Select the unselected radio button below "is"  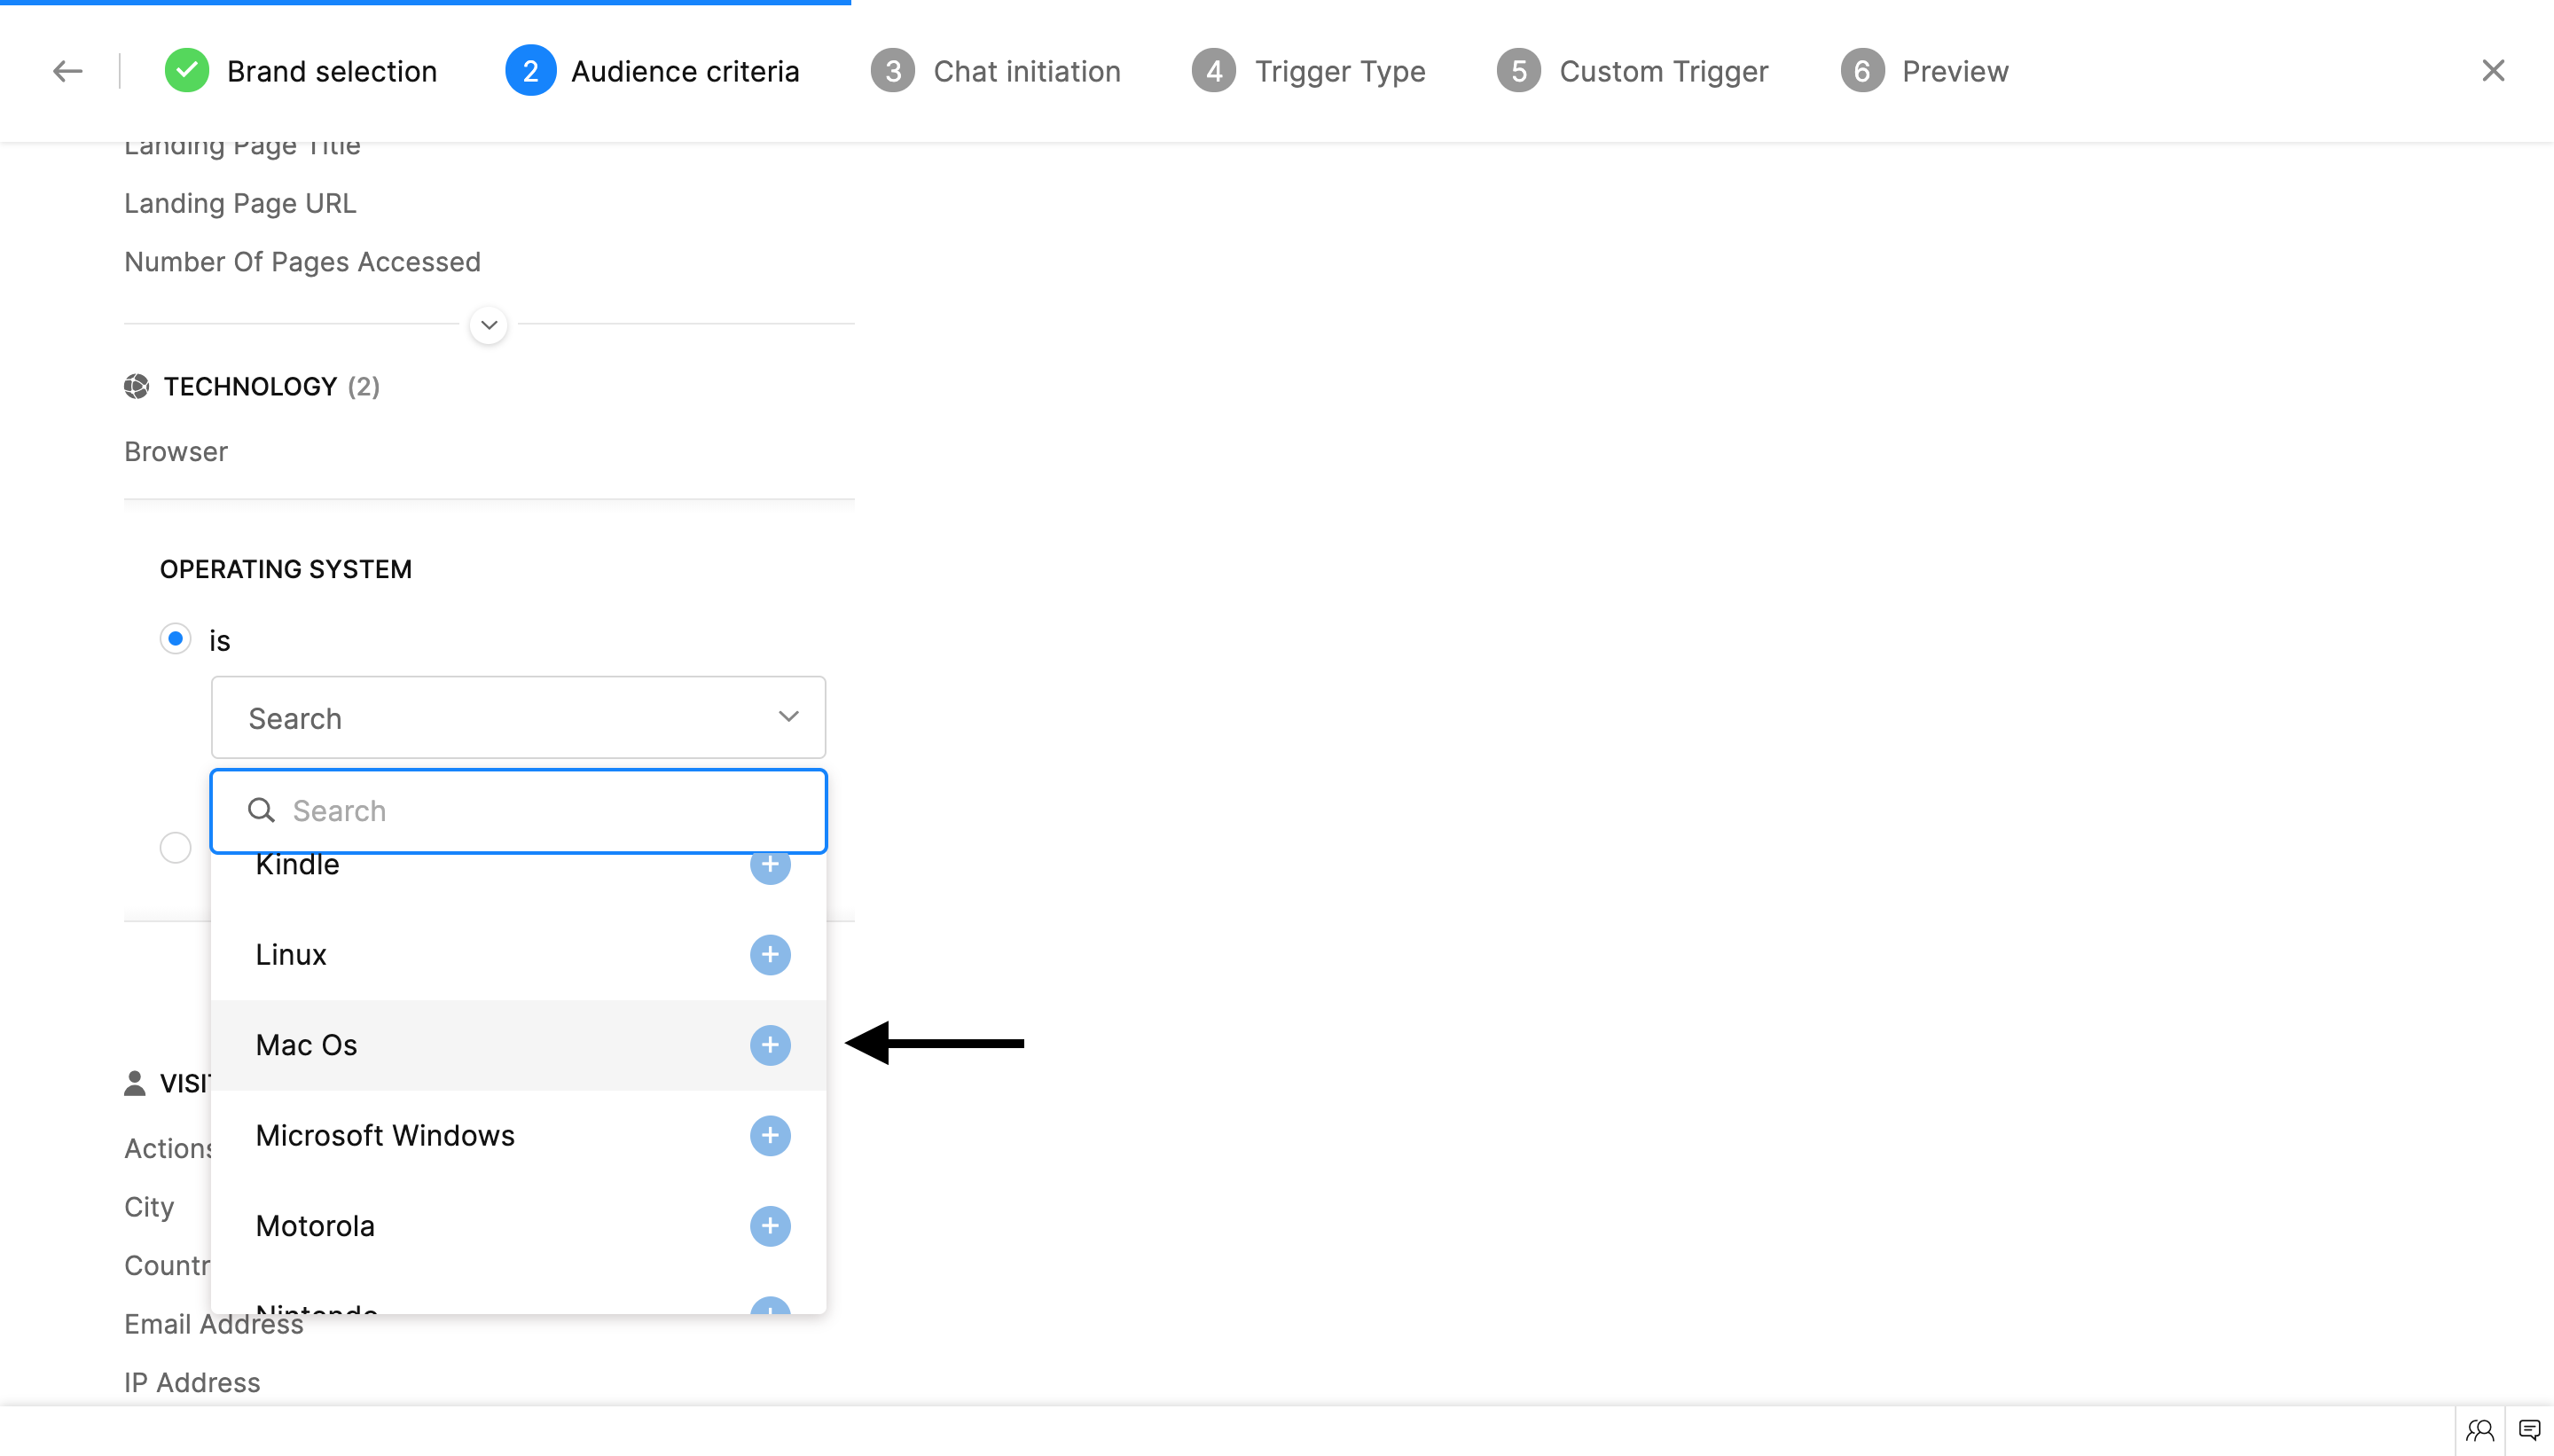[x=176, y=848]
